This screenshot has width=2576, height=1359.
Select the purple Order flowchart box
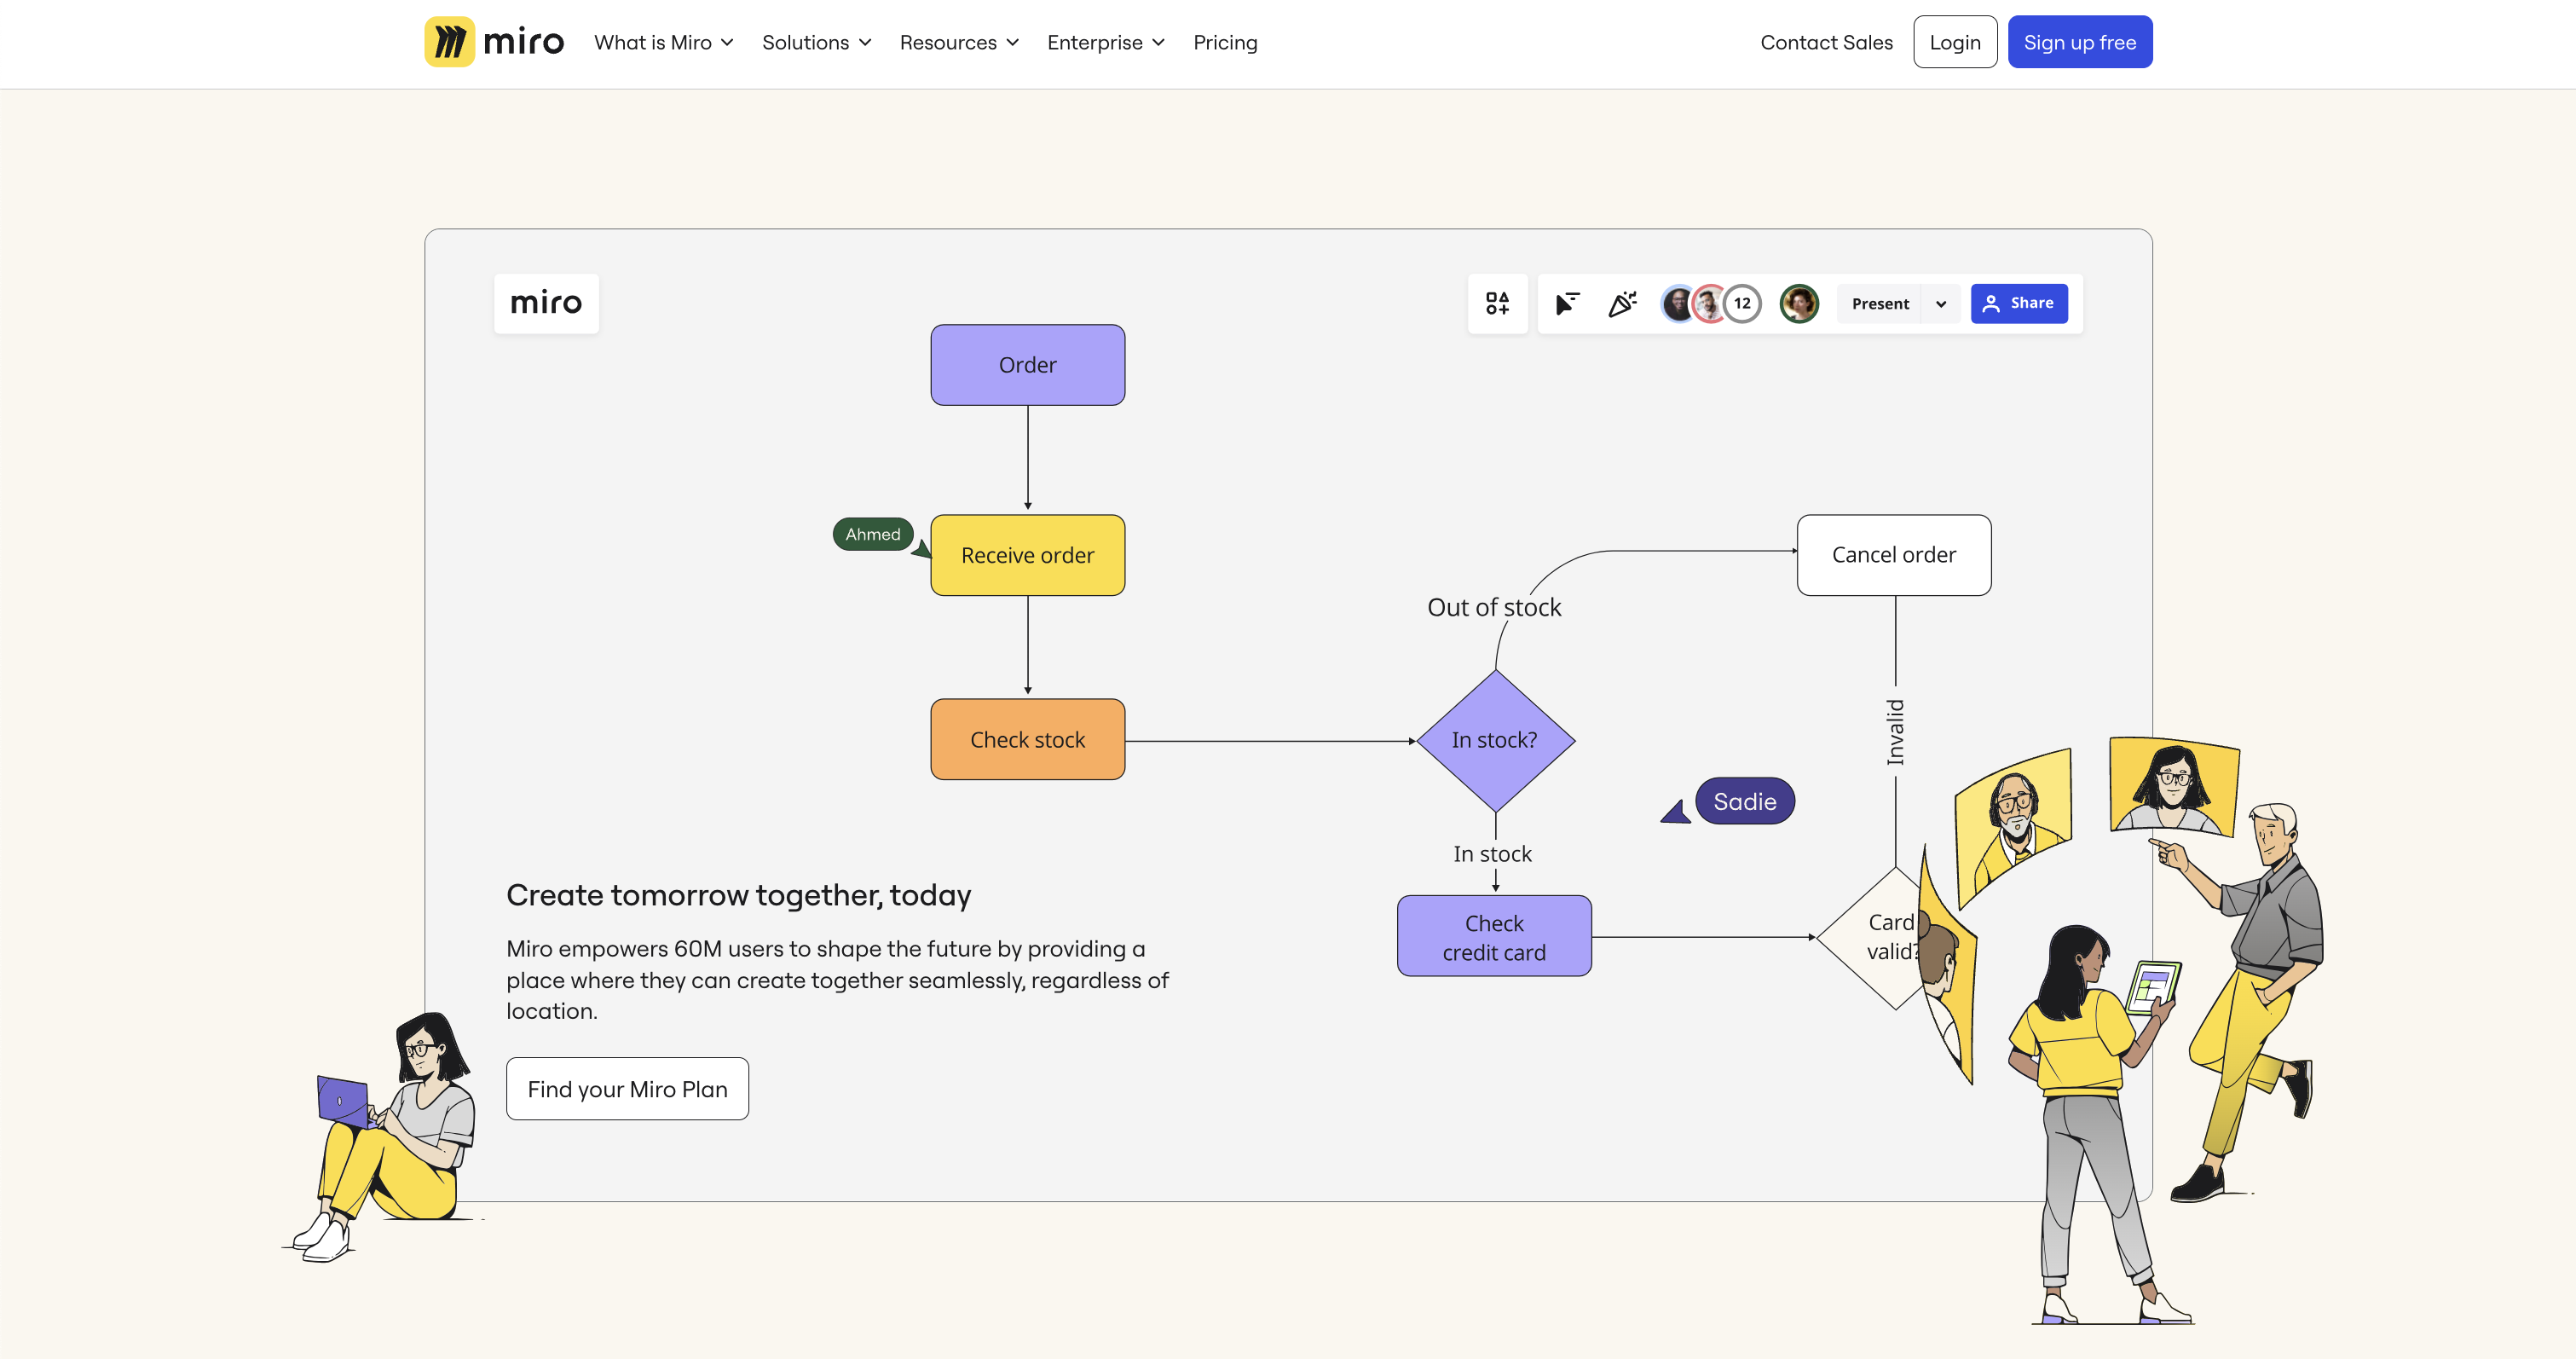(1027, 365)
